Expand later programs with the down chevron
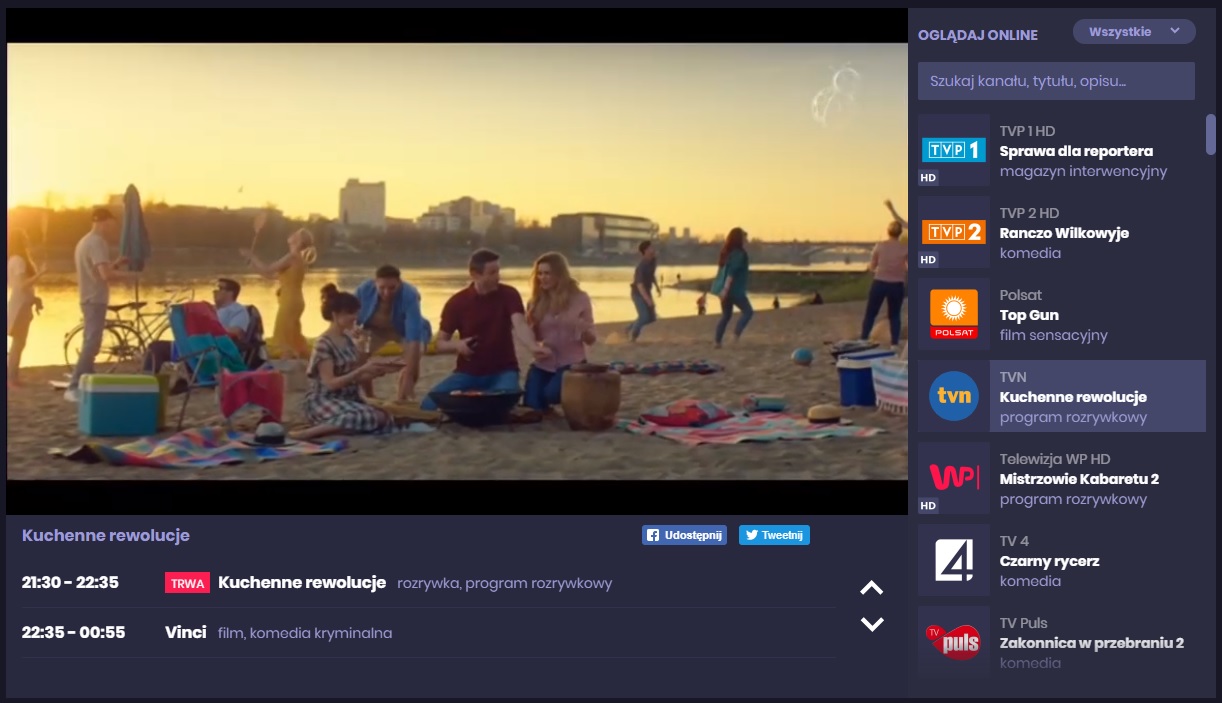 872,621
